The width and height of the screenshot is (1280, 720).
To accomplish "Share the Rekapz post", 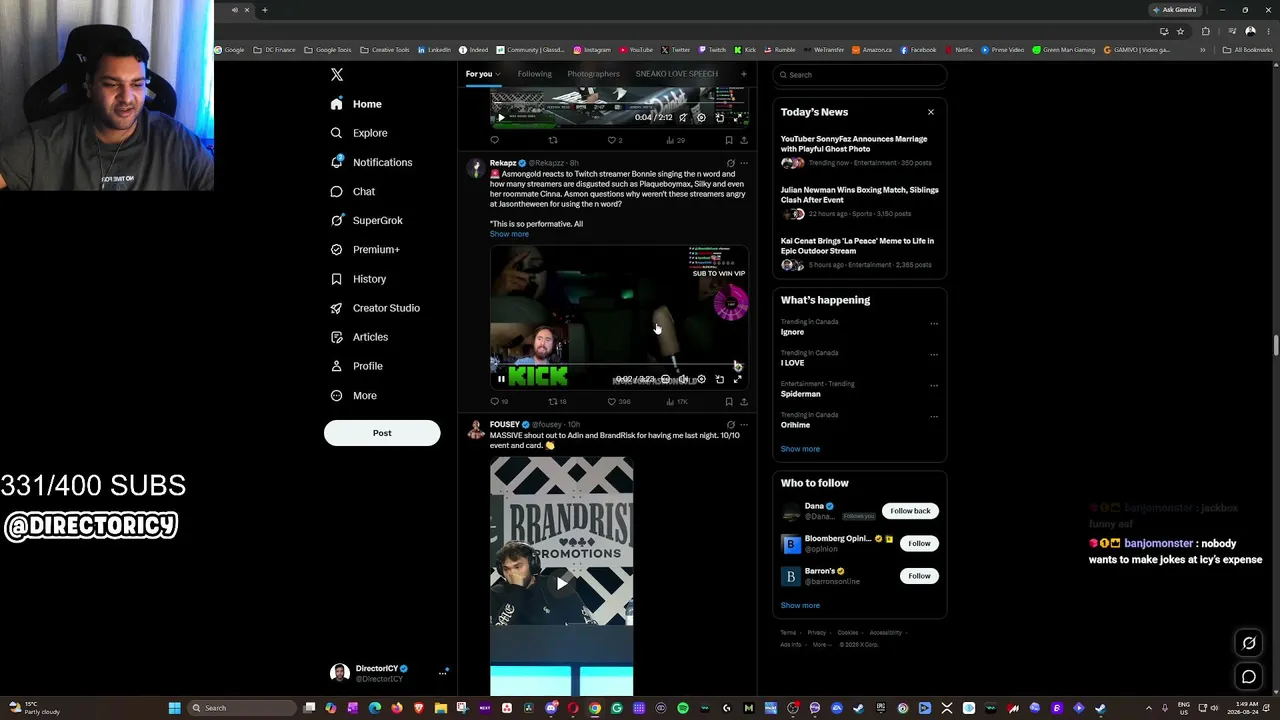I will [x=743, y=402].
